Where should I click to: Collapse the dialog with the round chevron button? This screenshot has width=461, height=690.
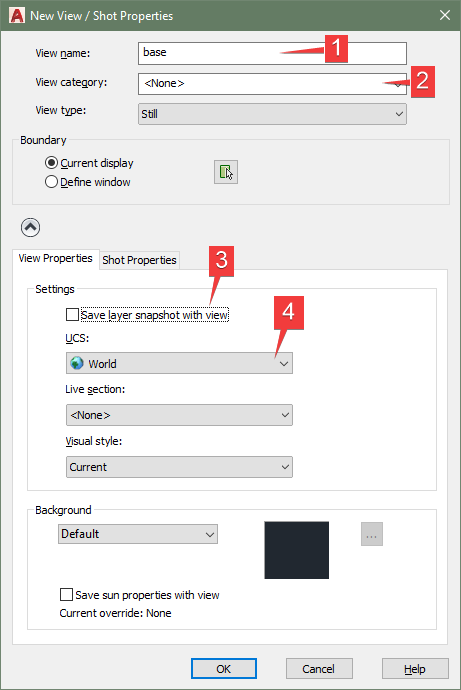point(30,228)
